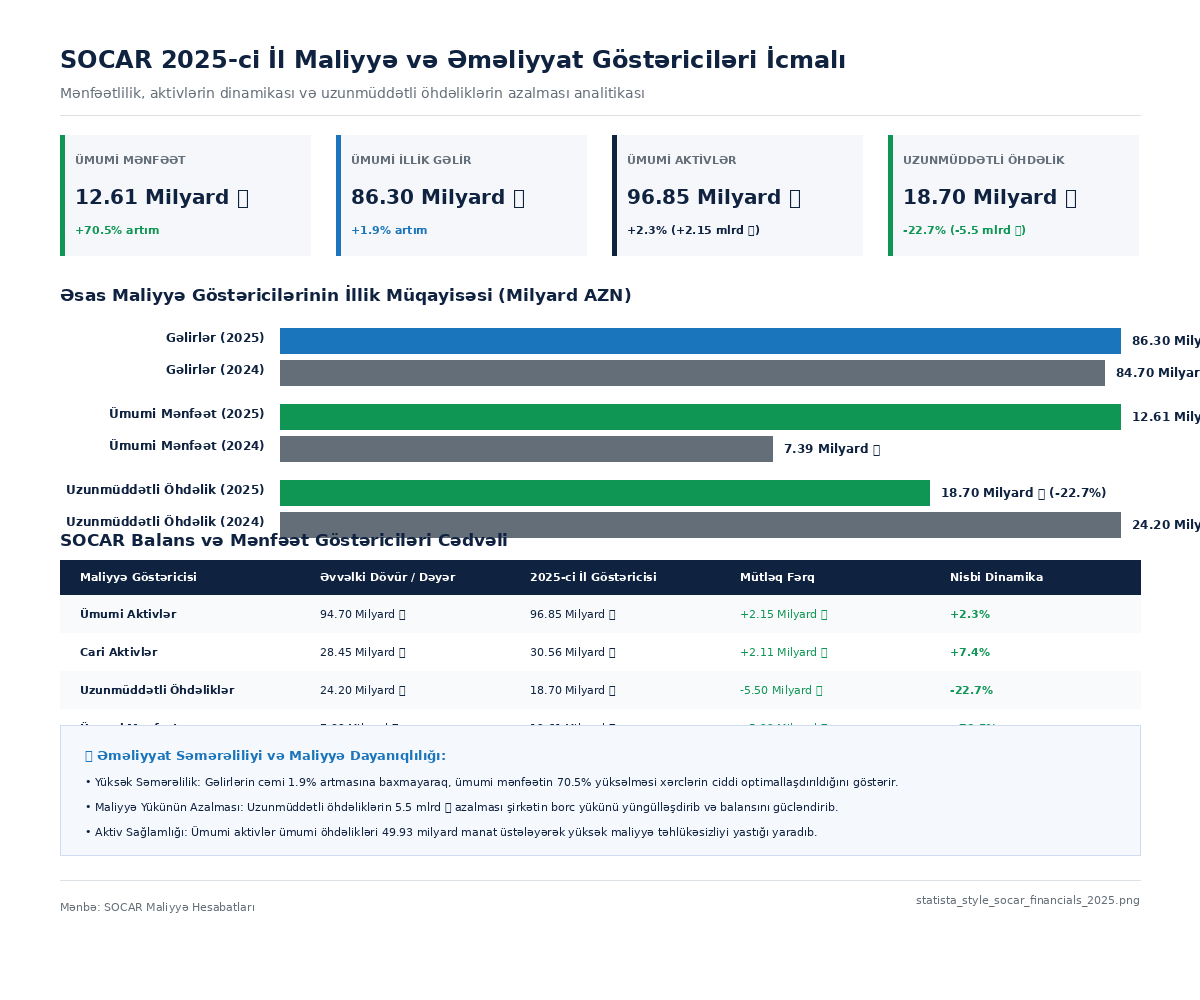Click the "30.56 Milyard" table cell

click(573, 653)
